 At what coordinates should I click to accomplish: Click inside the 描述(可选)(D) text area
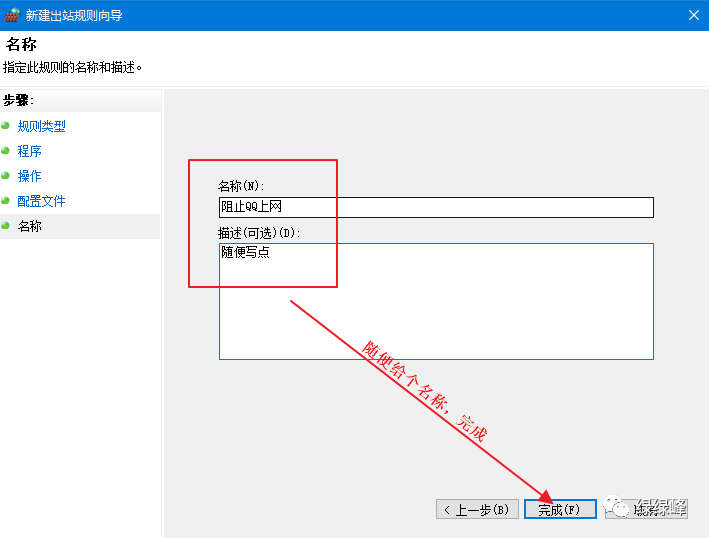[x=436, y=302]
